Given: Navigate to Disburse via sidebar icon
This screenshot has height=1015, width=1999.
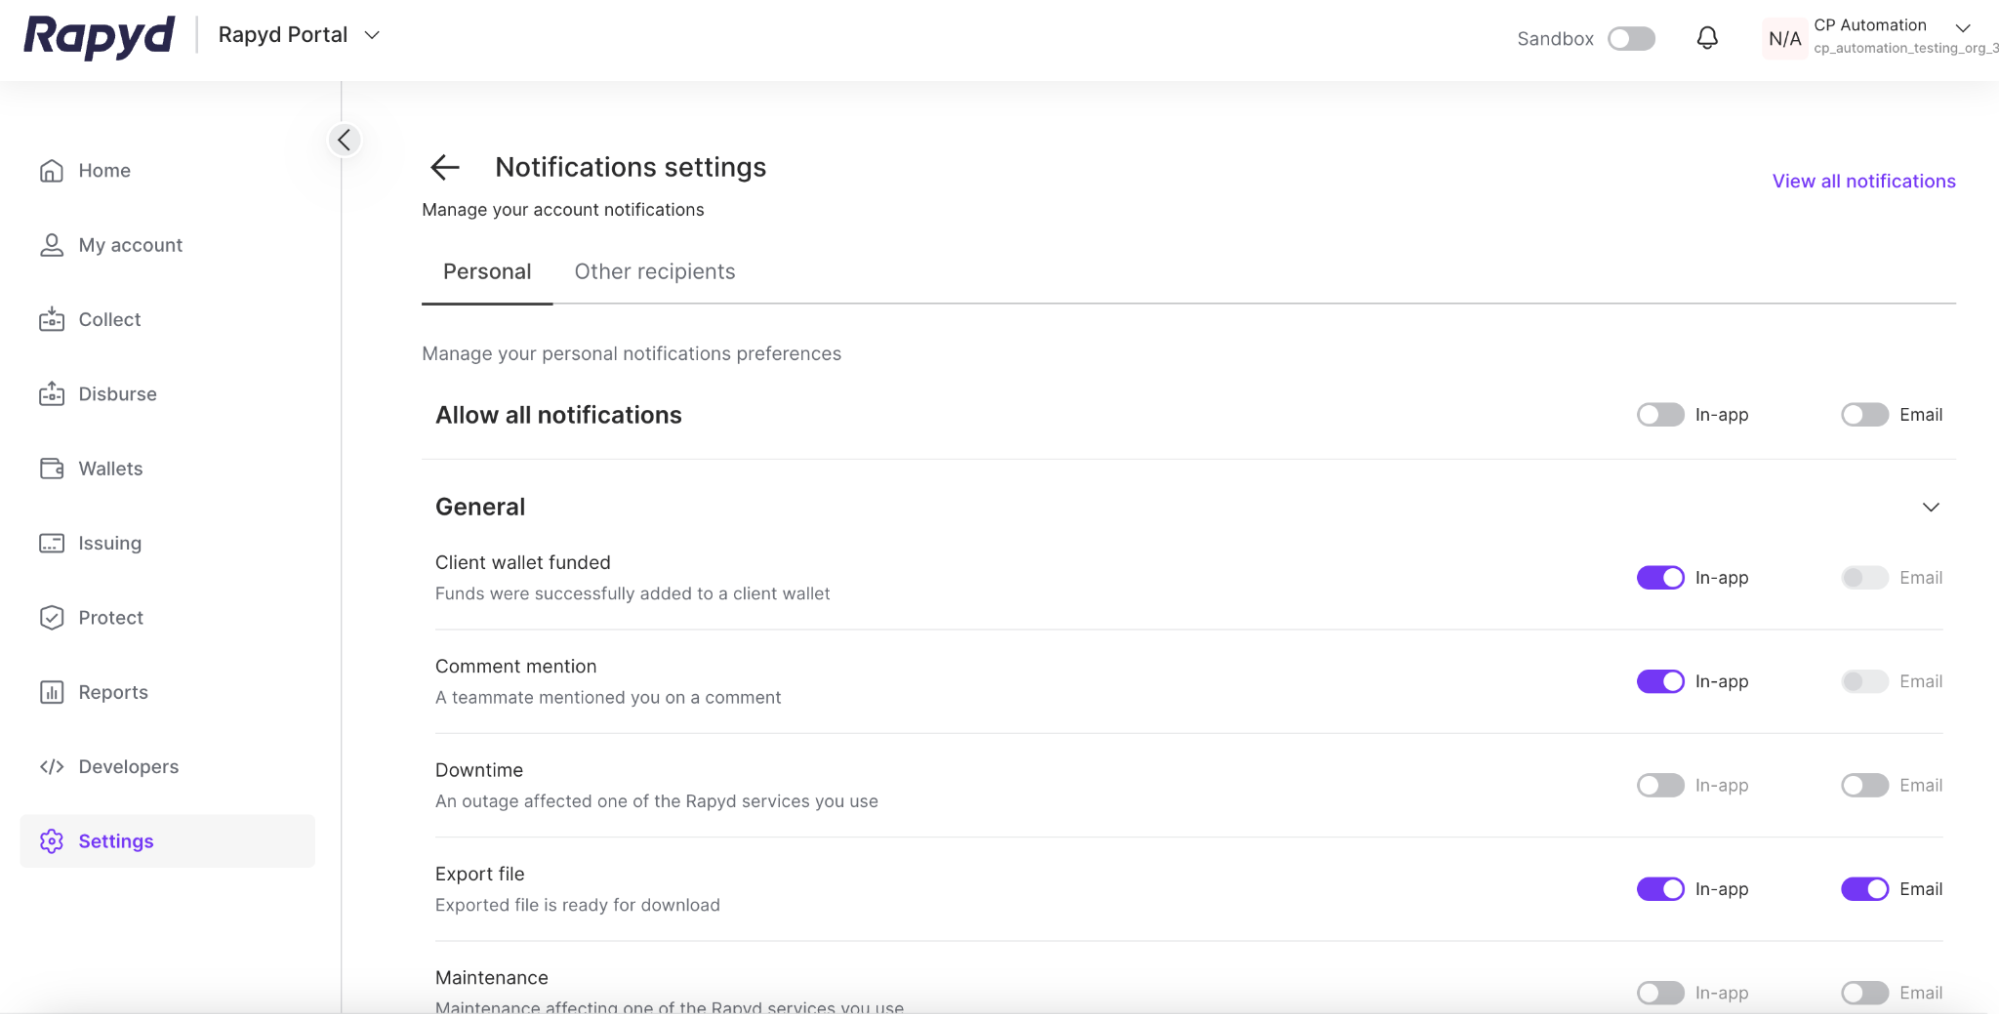Looking at the screenshot, I should [117, 393].
